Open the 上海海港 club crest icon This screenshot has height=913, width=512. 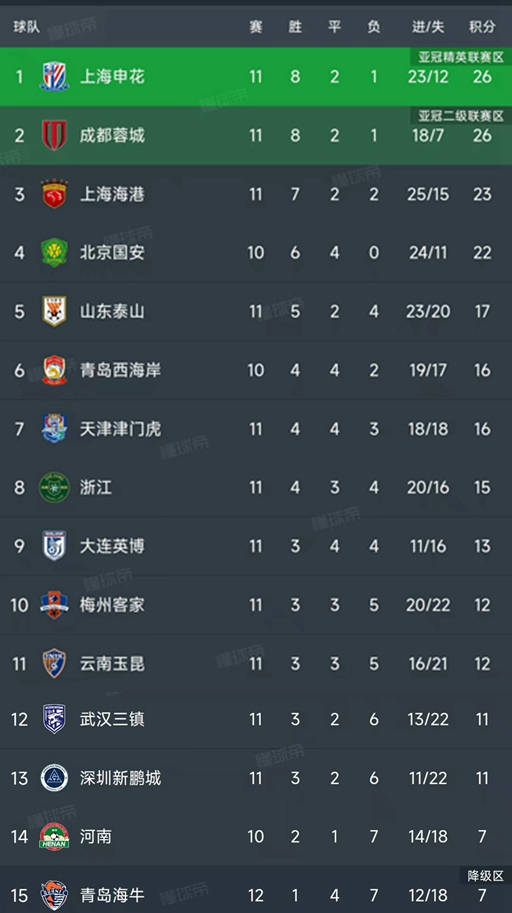(54, 194)
